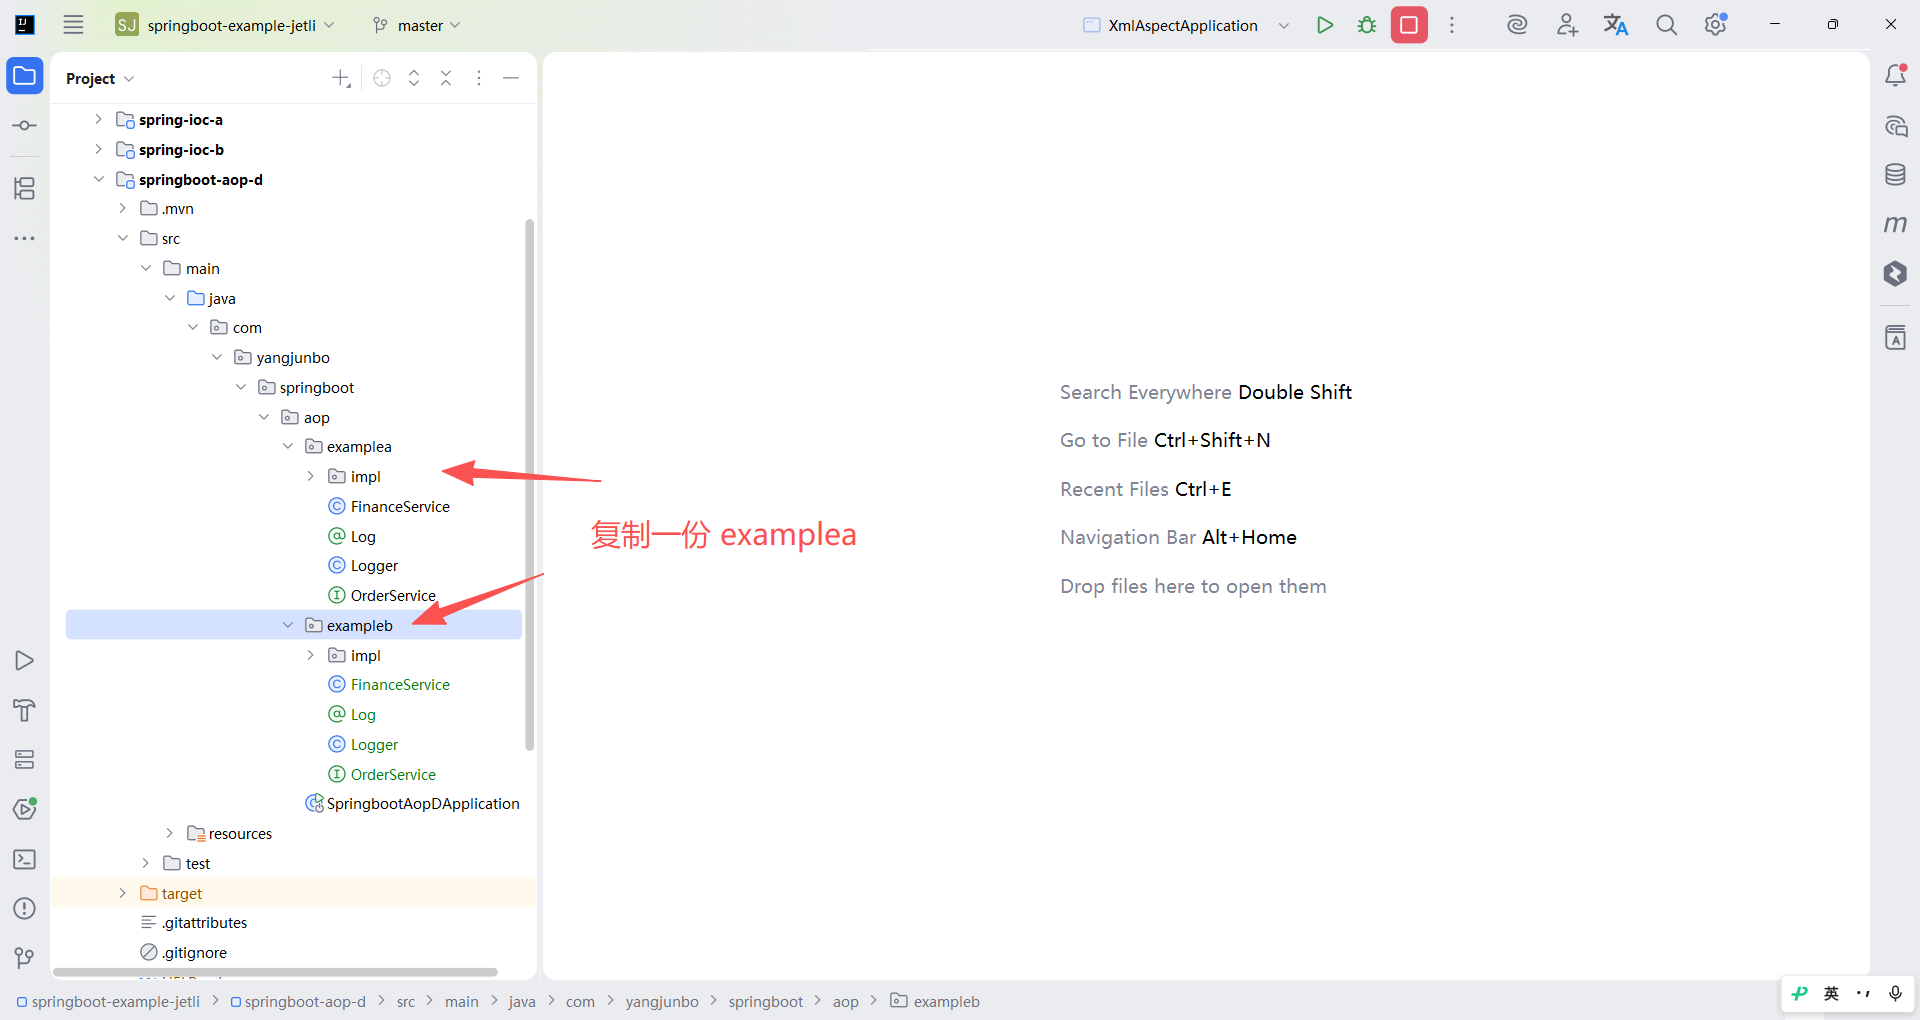Open the master branch dropdown
Viewport: 1920px width, 1020px height.
416,25
